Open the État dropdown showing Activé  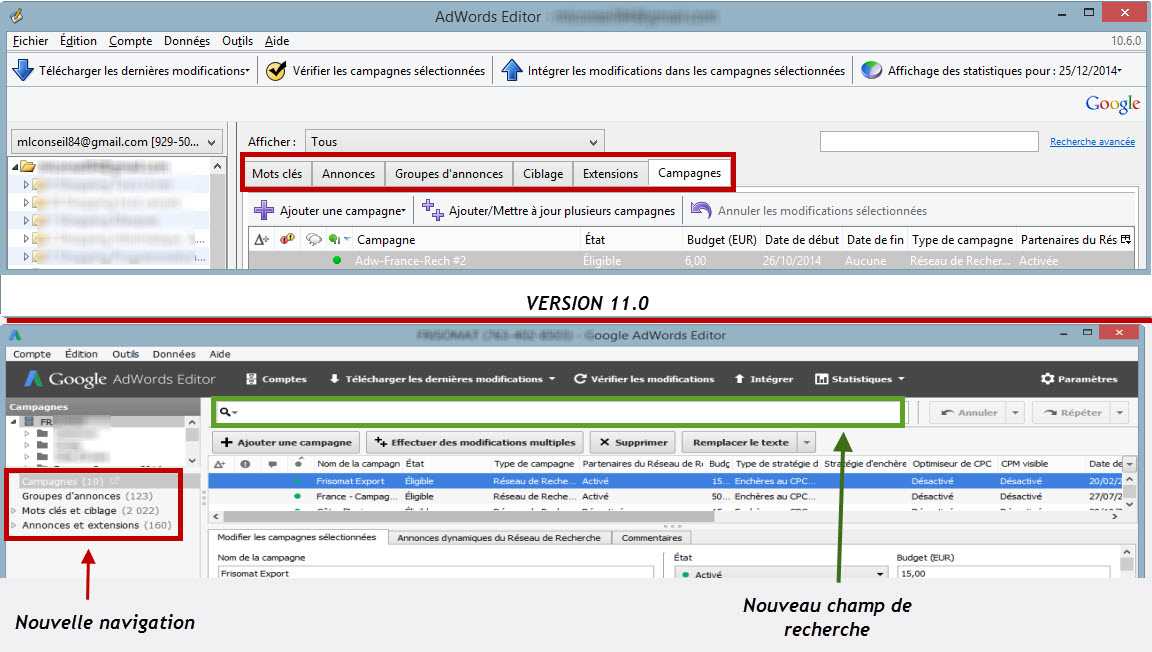781,574
